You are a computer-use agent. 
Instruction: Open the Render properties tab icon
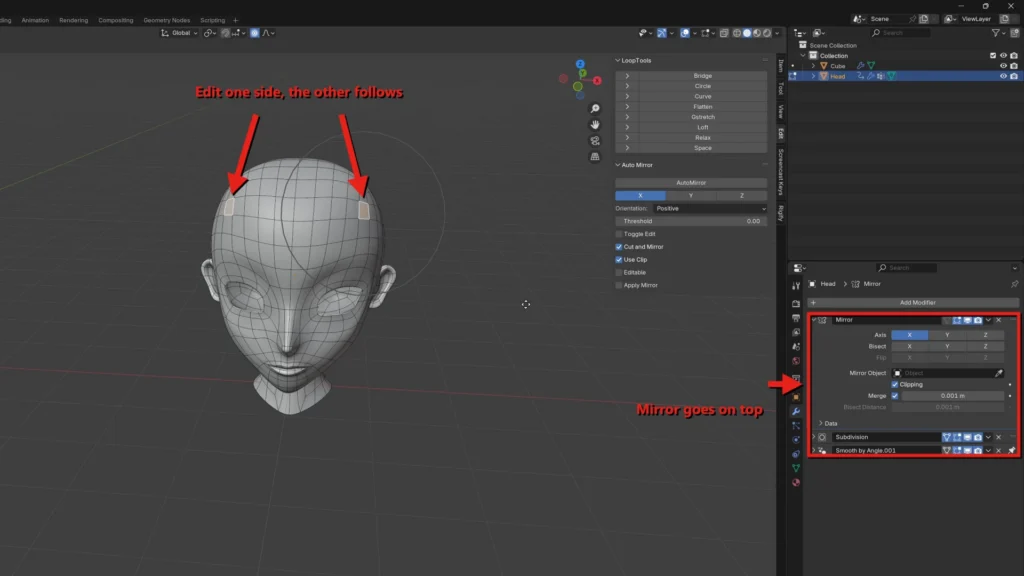(796, 304)
